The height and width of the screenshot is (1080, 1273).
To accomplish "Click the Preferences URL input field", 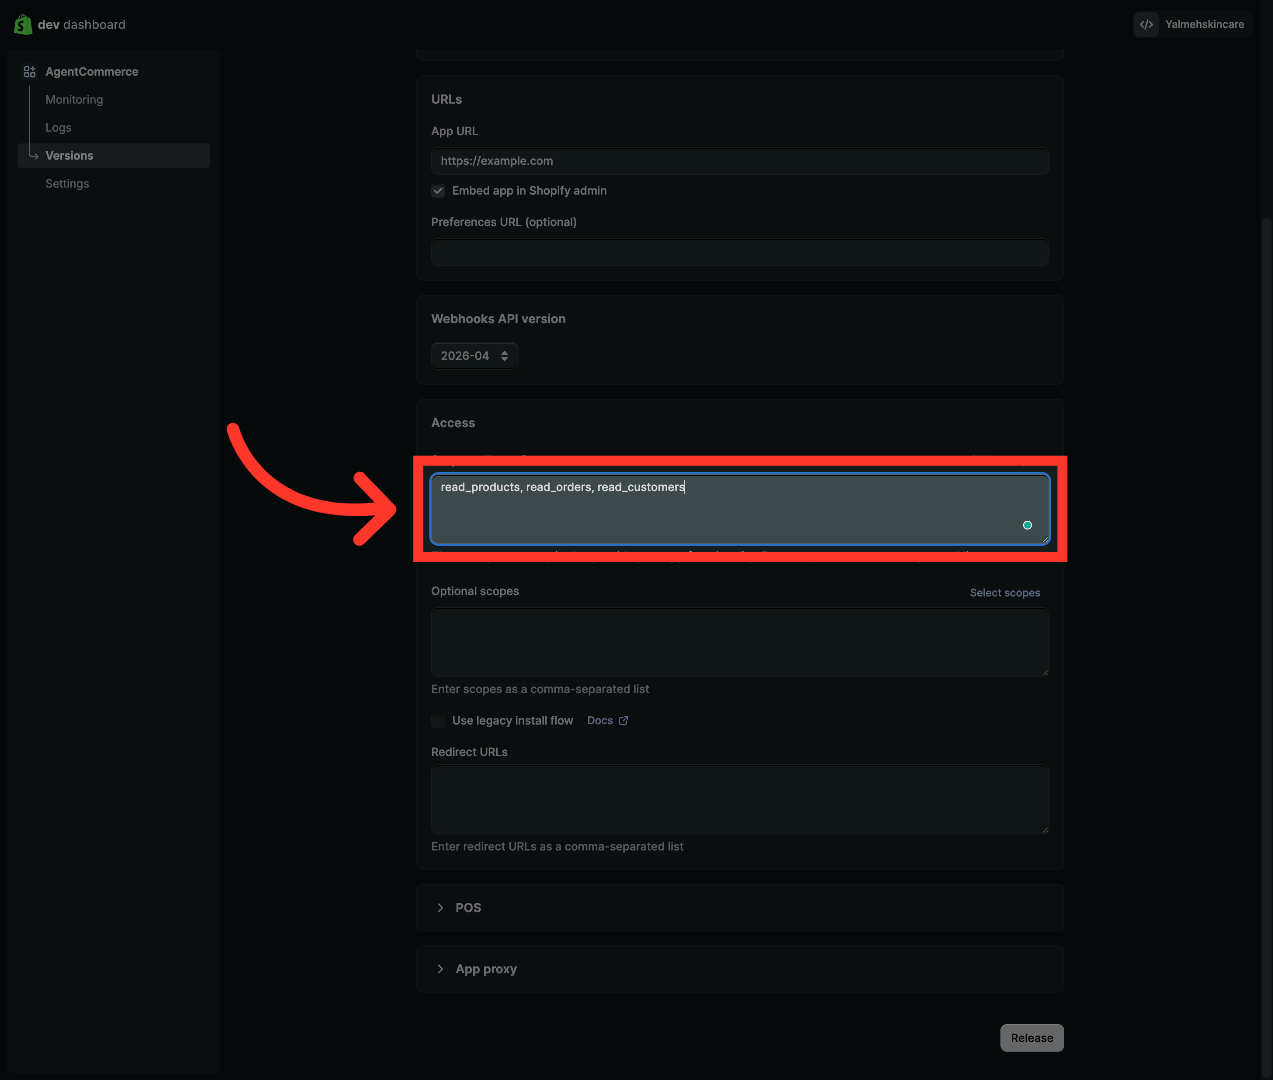I will pyautogui.click(x=740, y=252).
